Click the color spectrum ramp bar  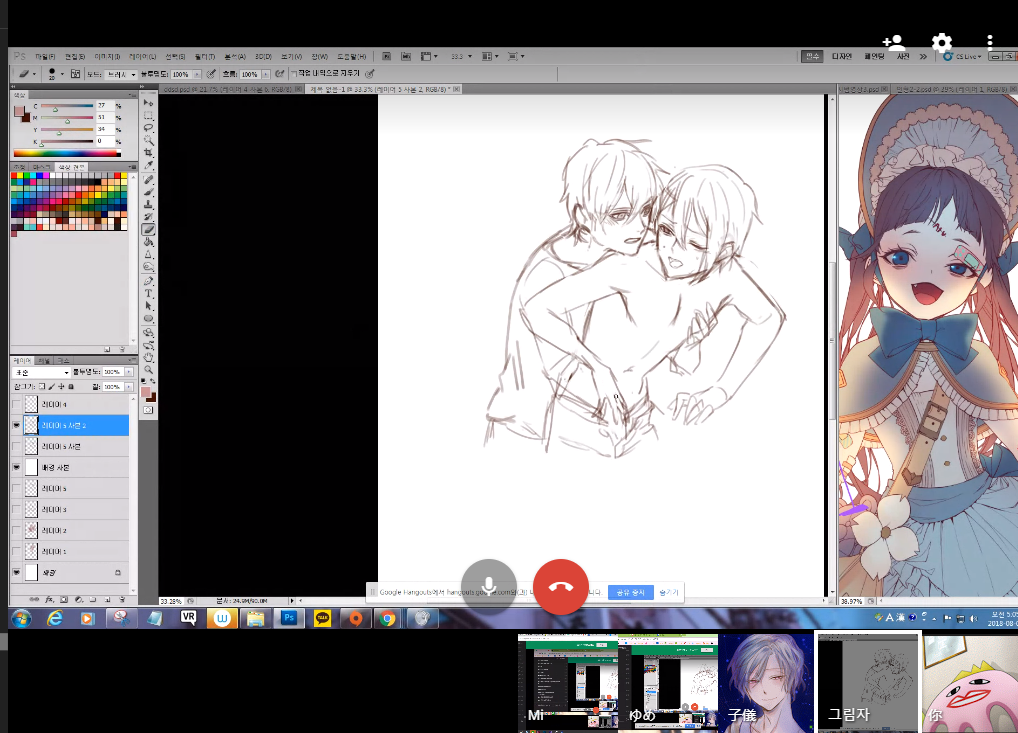67,154
